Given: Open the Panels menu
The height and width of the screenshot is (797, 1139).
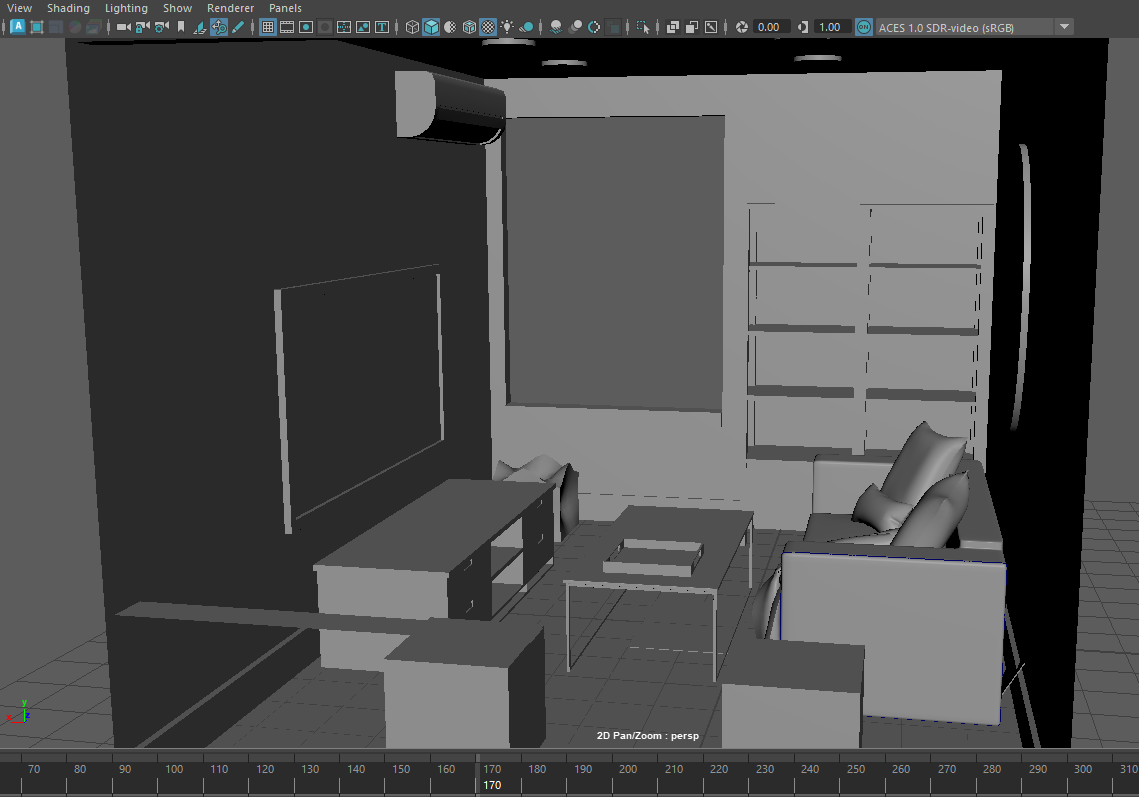Looking at the screenshot, I should [x=285, y=8].
